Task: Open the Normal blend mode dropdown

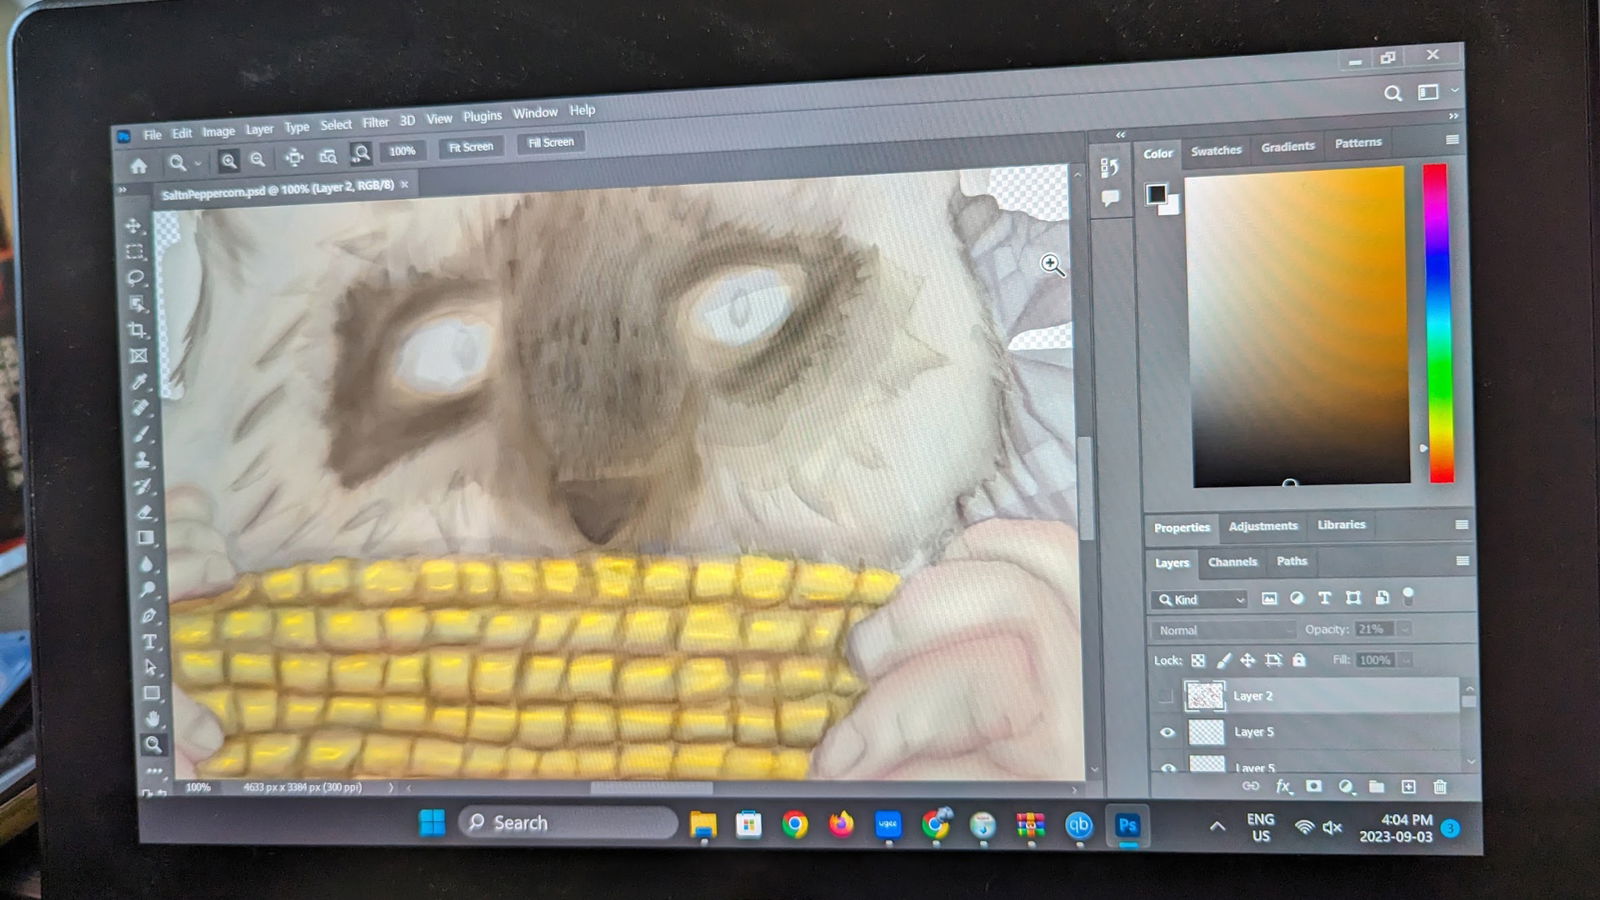Action: pos(1224,630)
